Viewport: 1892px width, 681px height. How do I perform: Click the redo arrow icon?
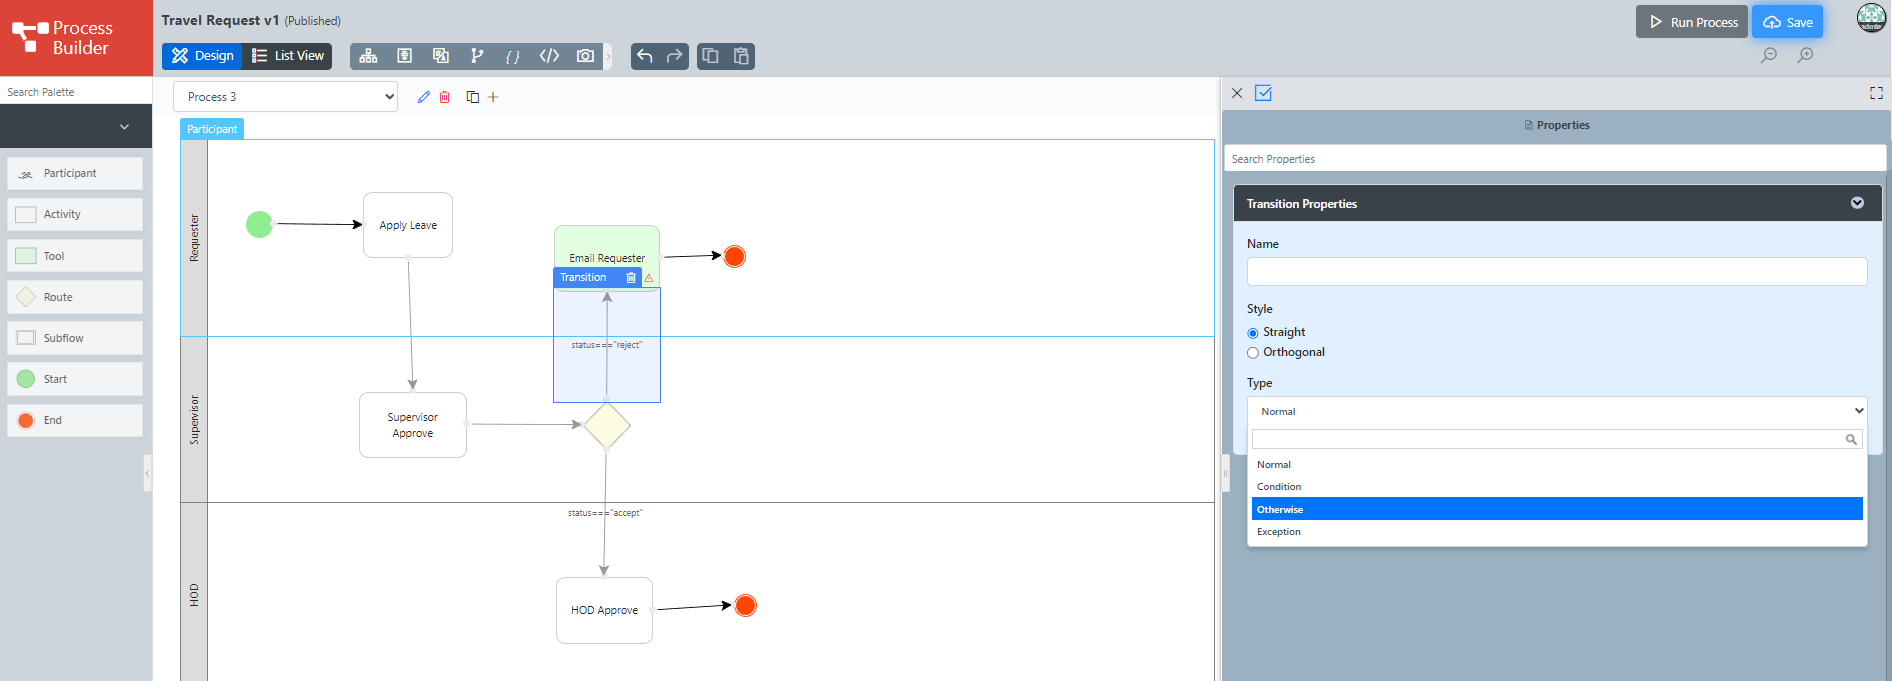click(675, 56)
